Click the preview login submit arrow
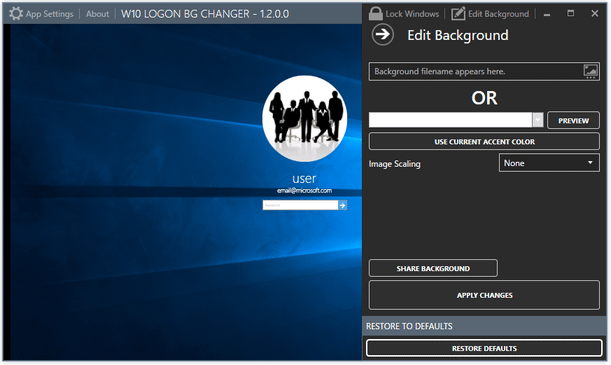 (343, 205)
